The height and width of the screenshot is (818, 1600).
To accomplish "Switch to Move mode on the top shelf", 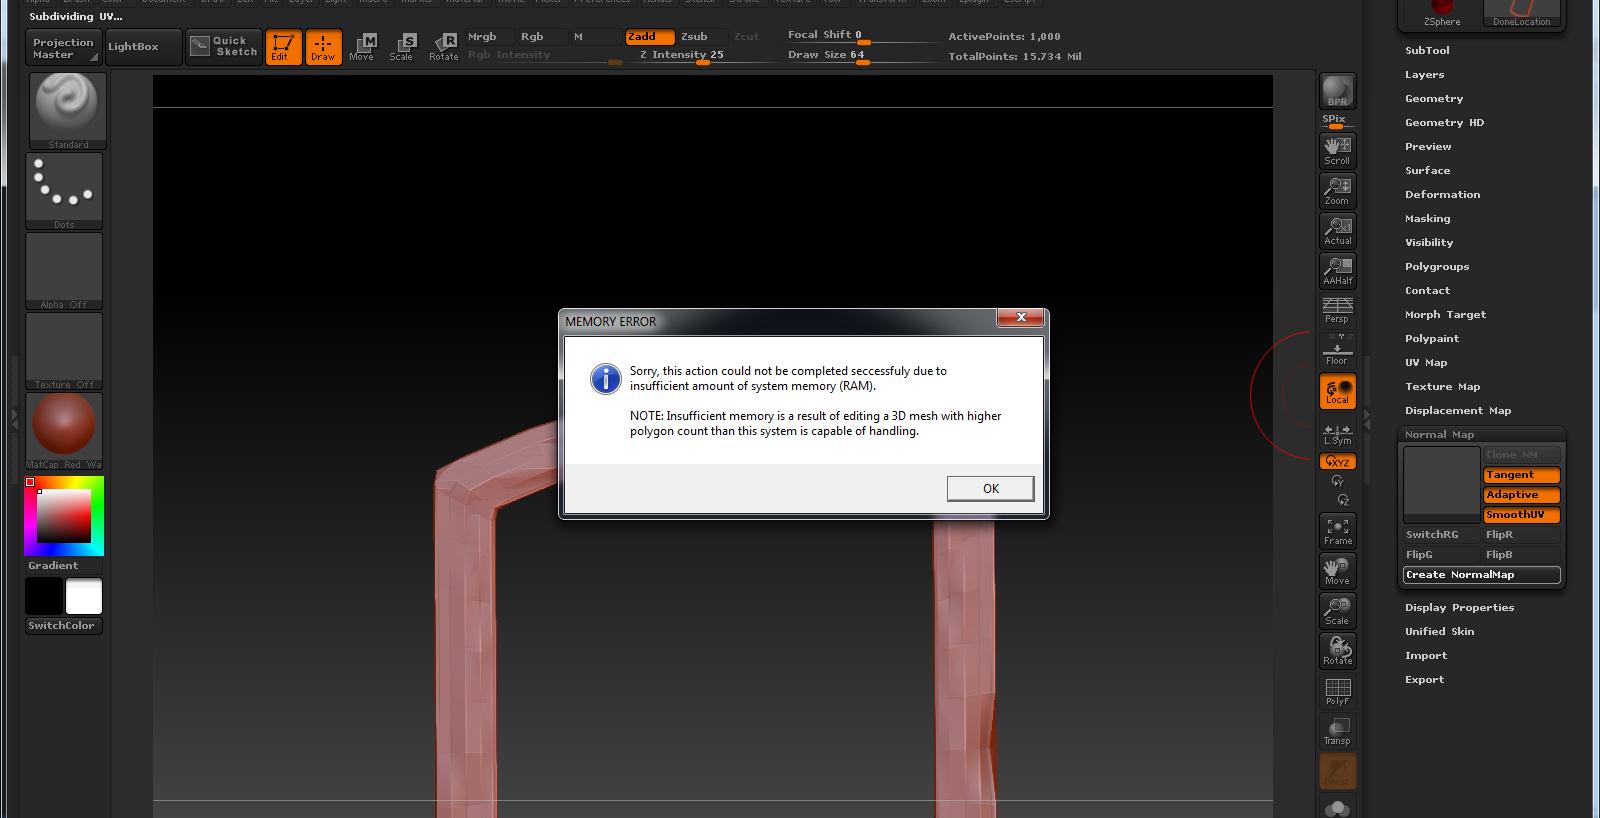I will pyautogui.click(x=362, y=47).
